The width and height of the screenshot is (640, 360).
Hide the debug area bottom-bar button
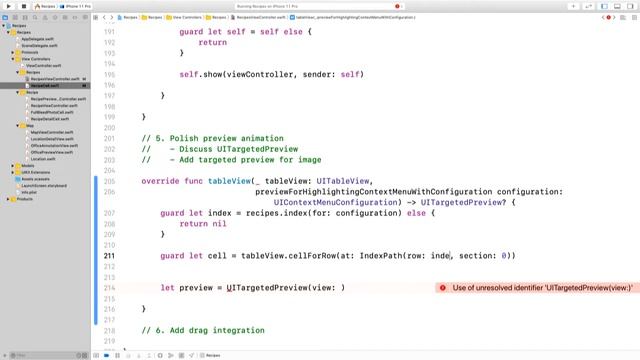[96, 356]
